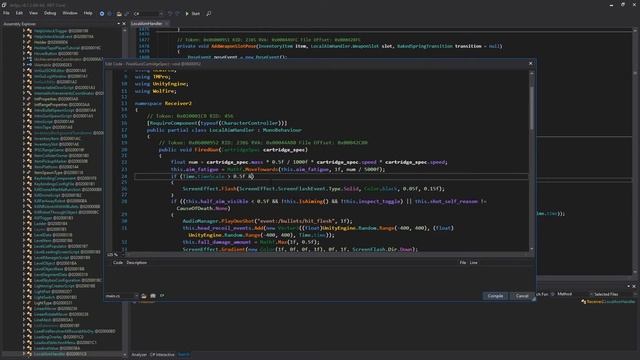Open the File menu
Screen dimensions: 640x360
[6, 13]
